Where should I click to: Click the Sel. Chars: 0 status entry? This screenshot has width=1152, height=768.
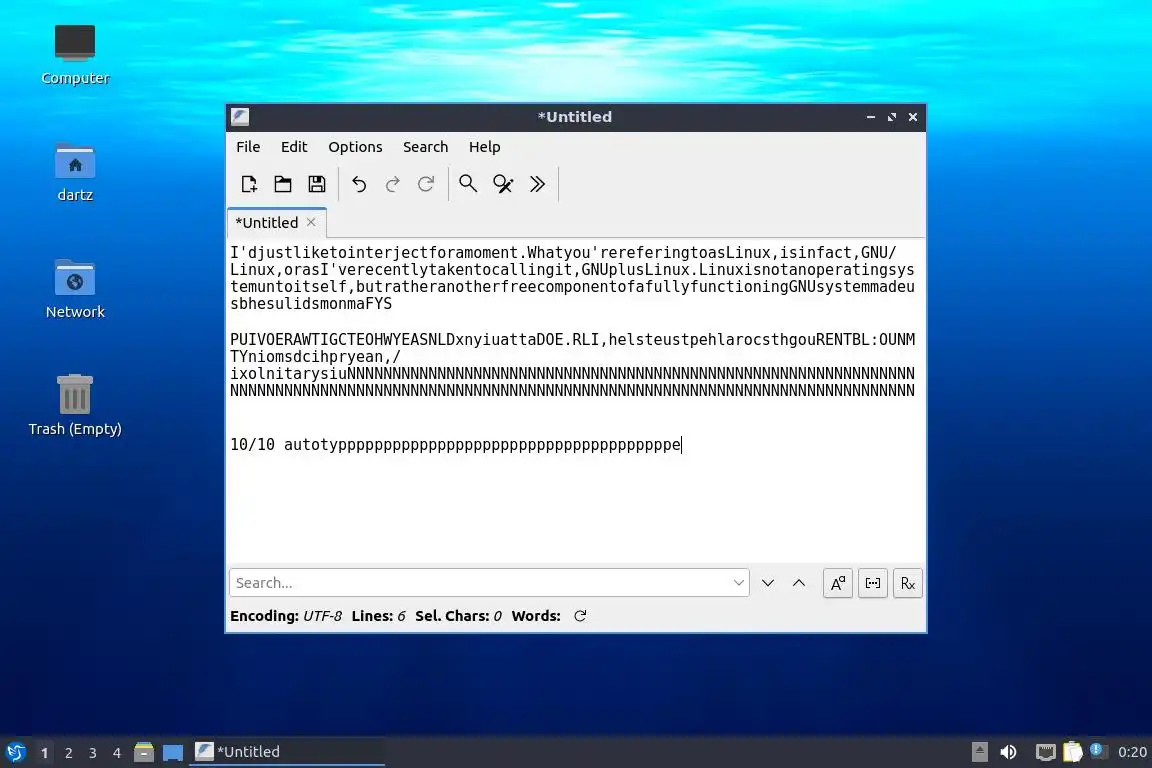(x=458, y=616)
